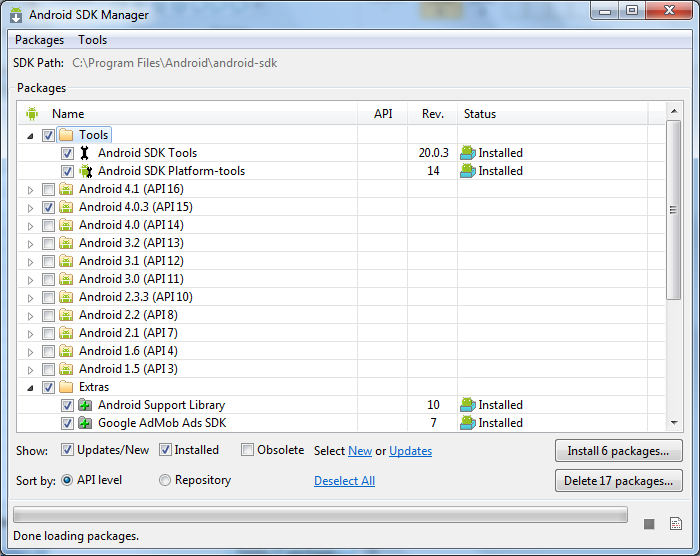This screenshot has width=700, height=556.
Task: Click Android 2.1 (API 7) package icon
Action: (x=66, y=333)
